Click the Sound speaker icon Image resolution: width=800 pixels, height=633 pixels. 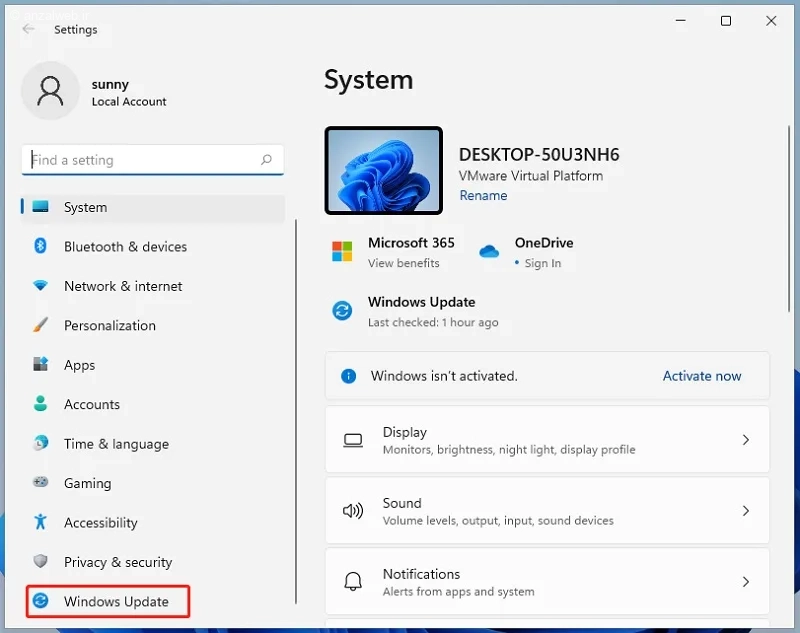coord(353,511)
